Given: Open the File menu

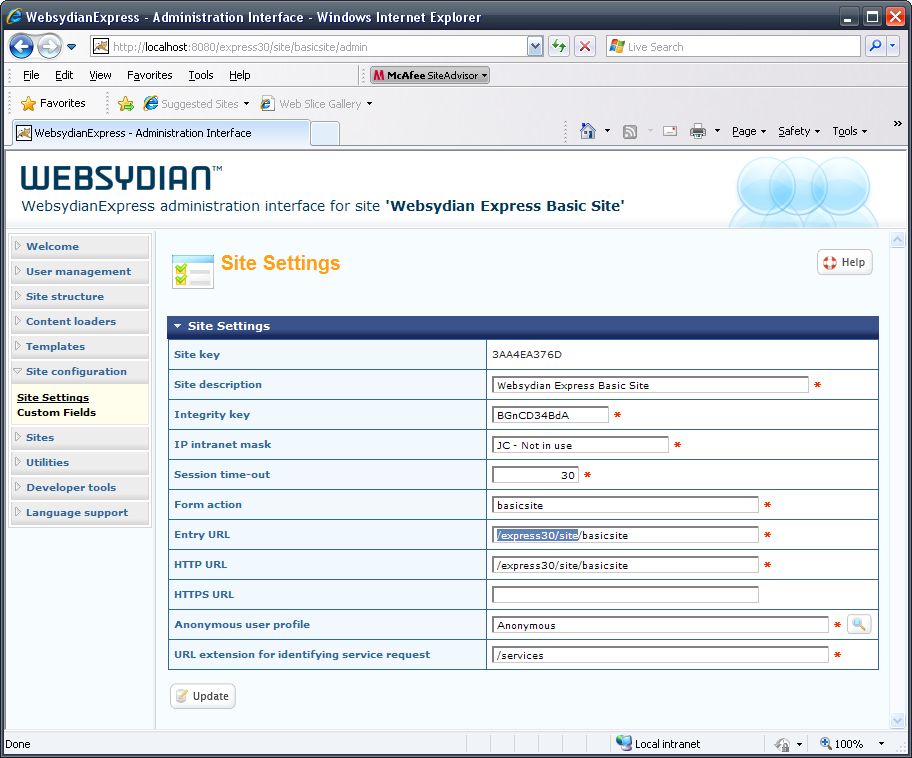Looking at the screenshot, I should (31, 75).
